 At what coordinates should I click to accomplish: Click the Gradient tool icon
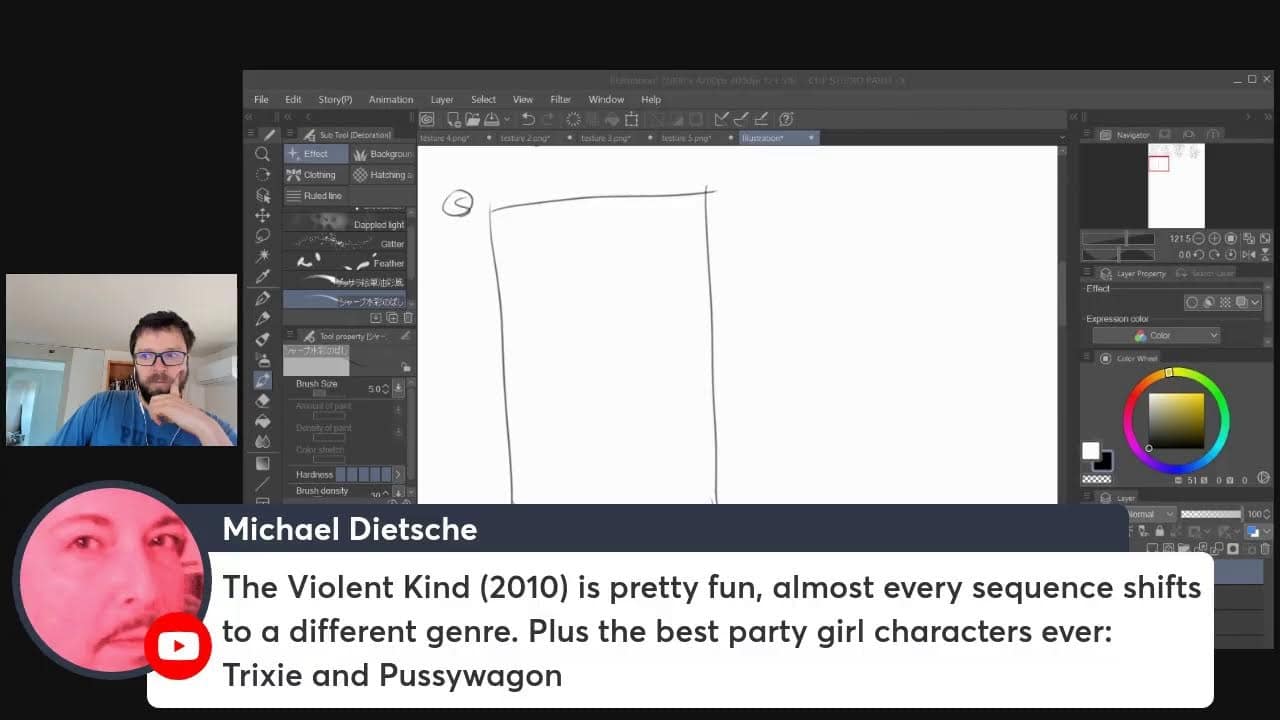[262, 463]
